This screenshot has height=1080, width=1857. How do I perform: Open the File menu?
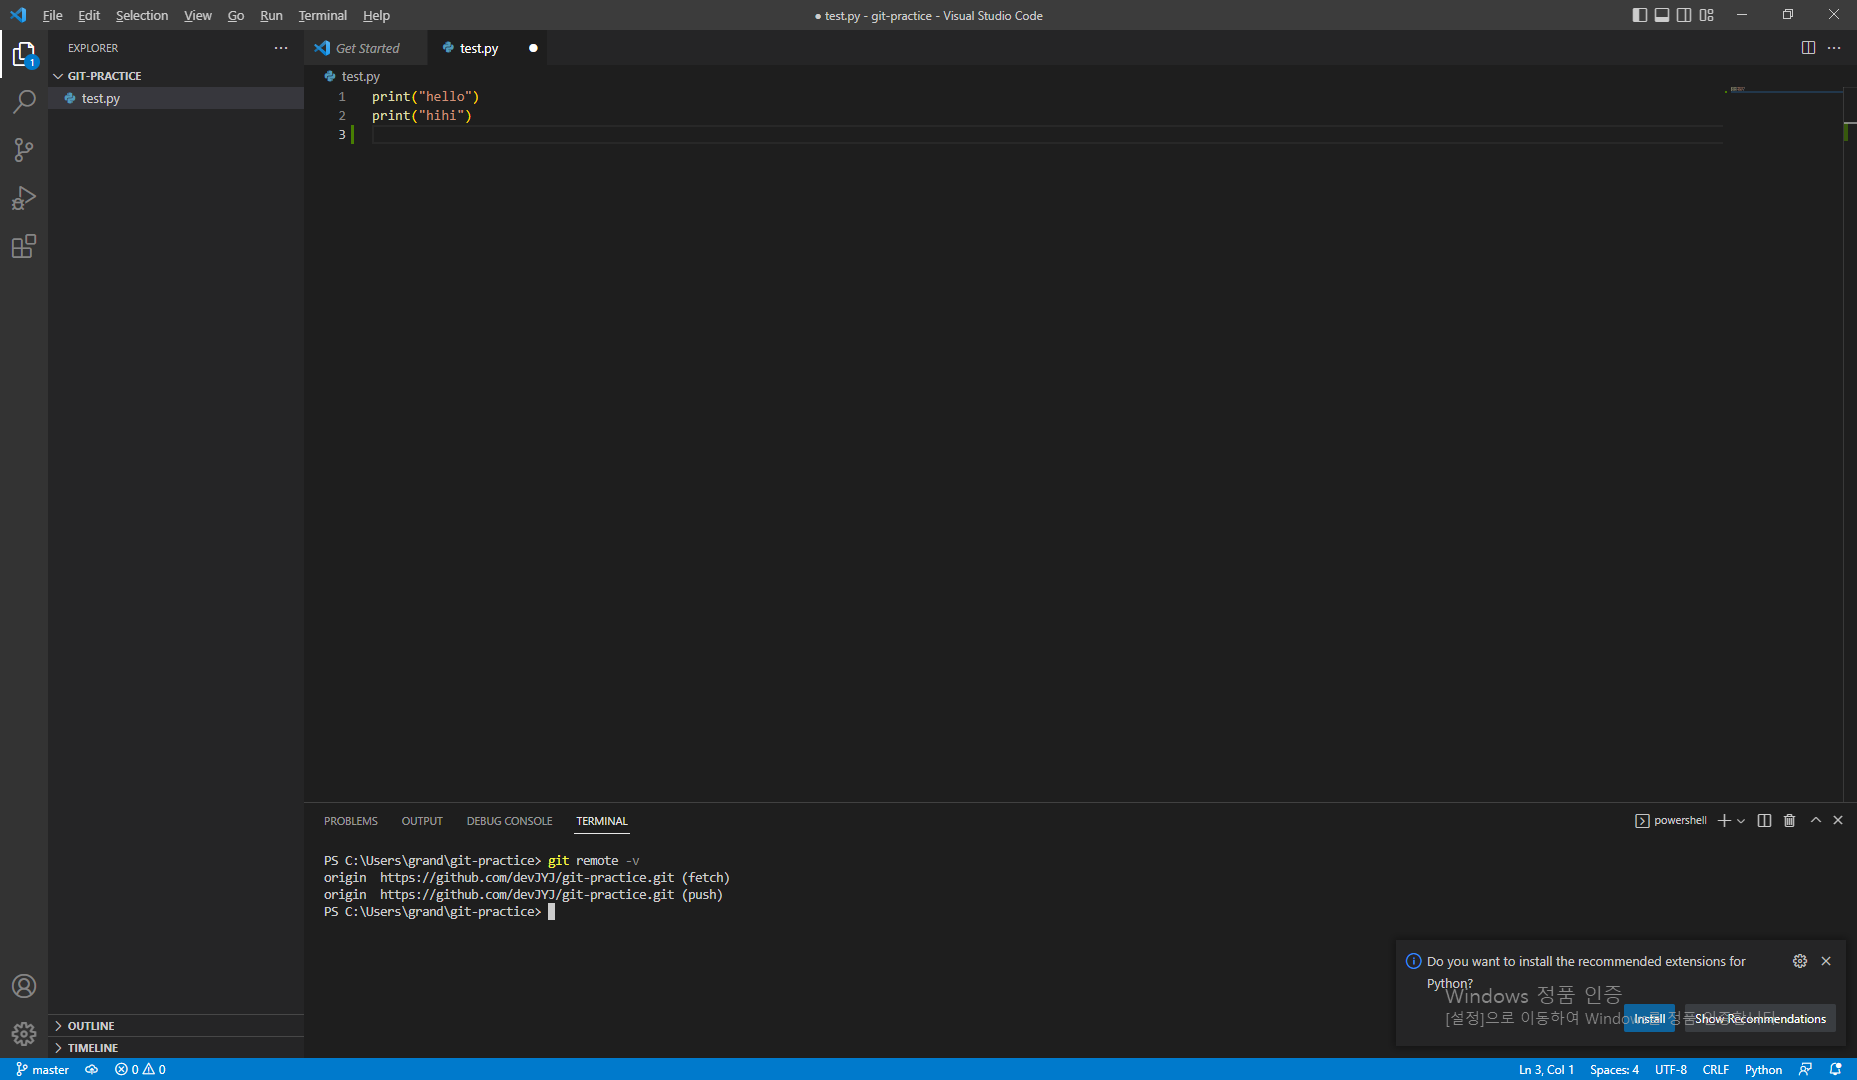click(52, 15)
